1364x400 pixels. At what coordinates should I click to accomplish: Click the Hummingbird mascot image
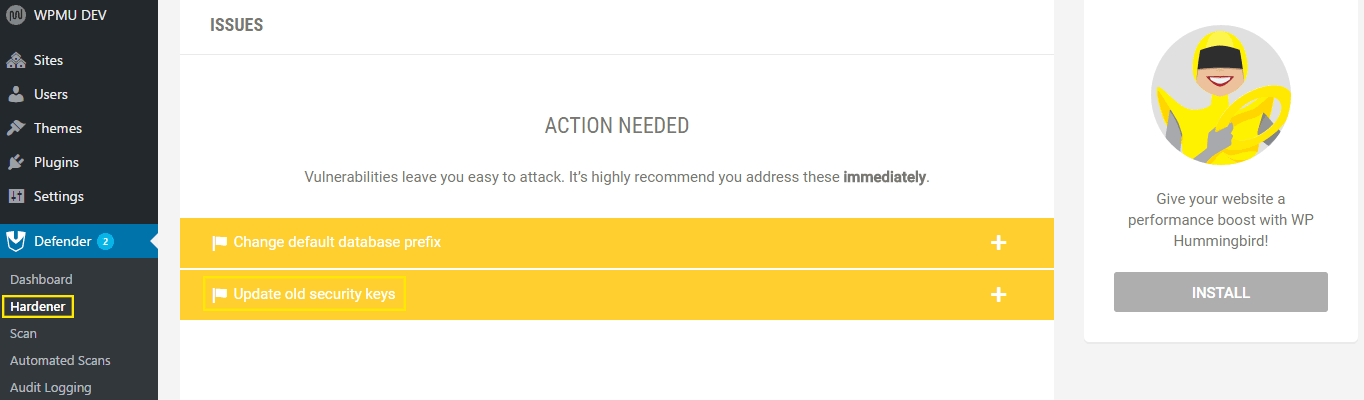click(x=1220, y=95)
